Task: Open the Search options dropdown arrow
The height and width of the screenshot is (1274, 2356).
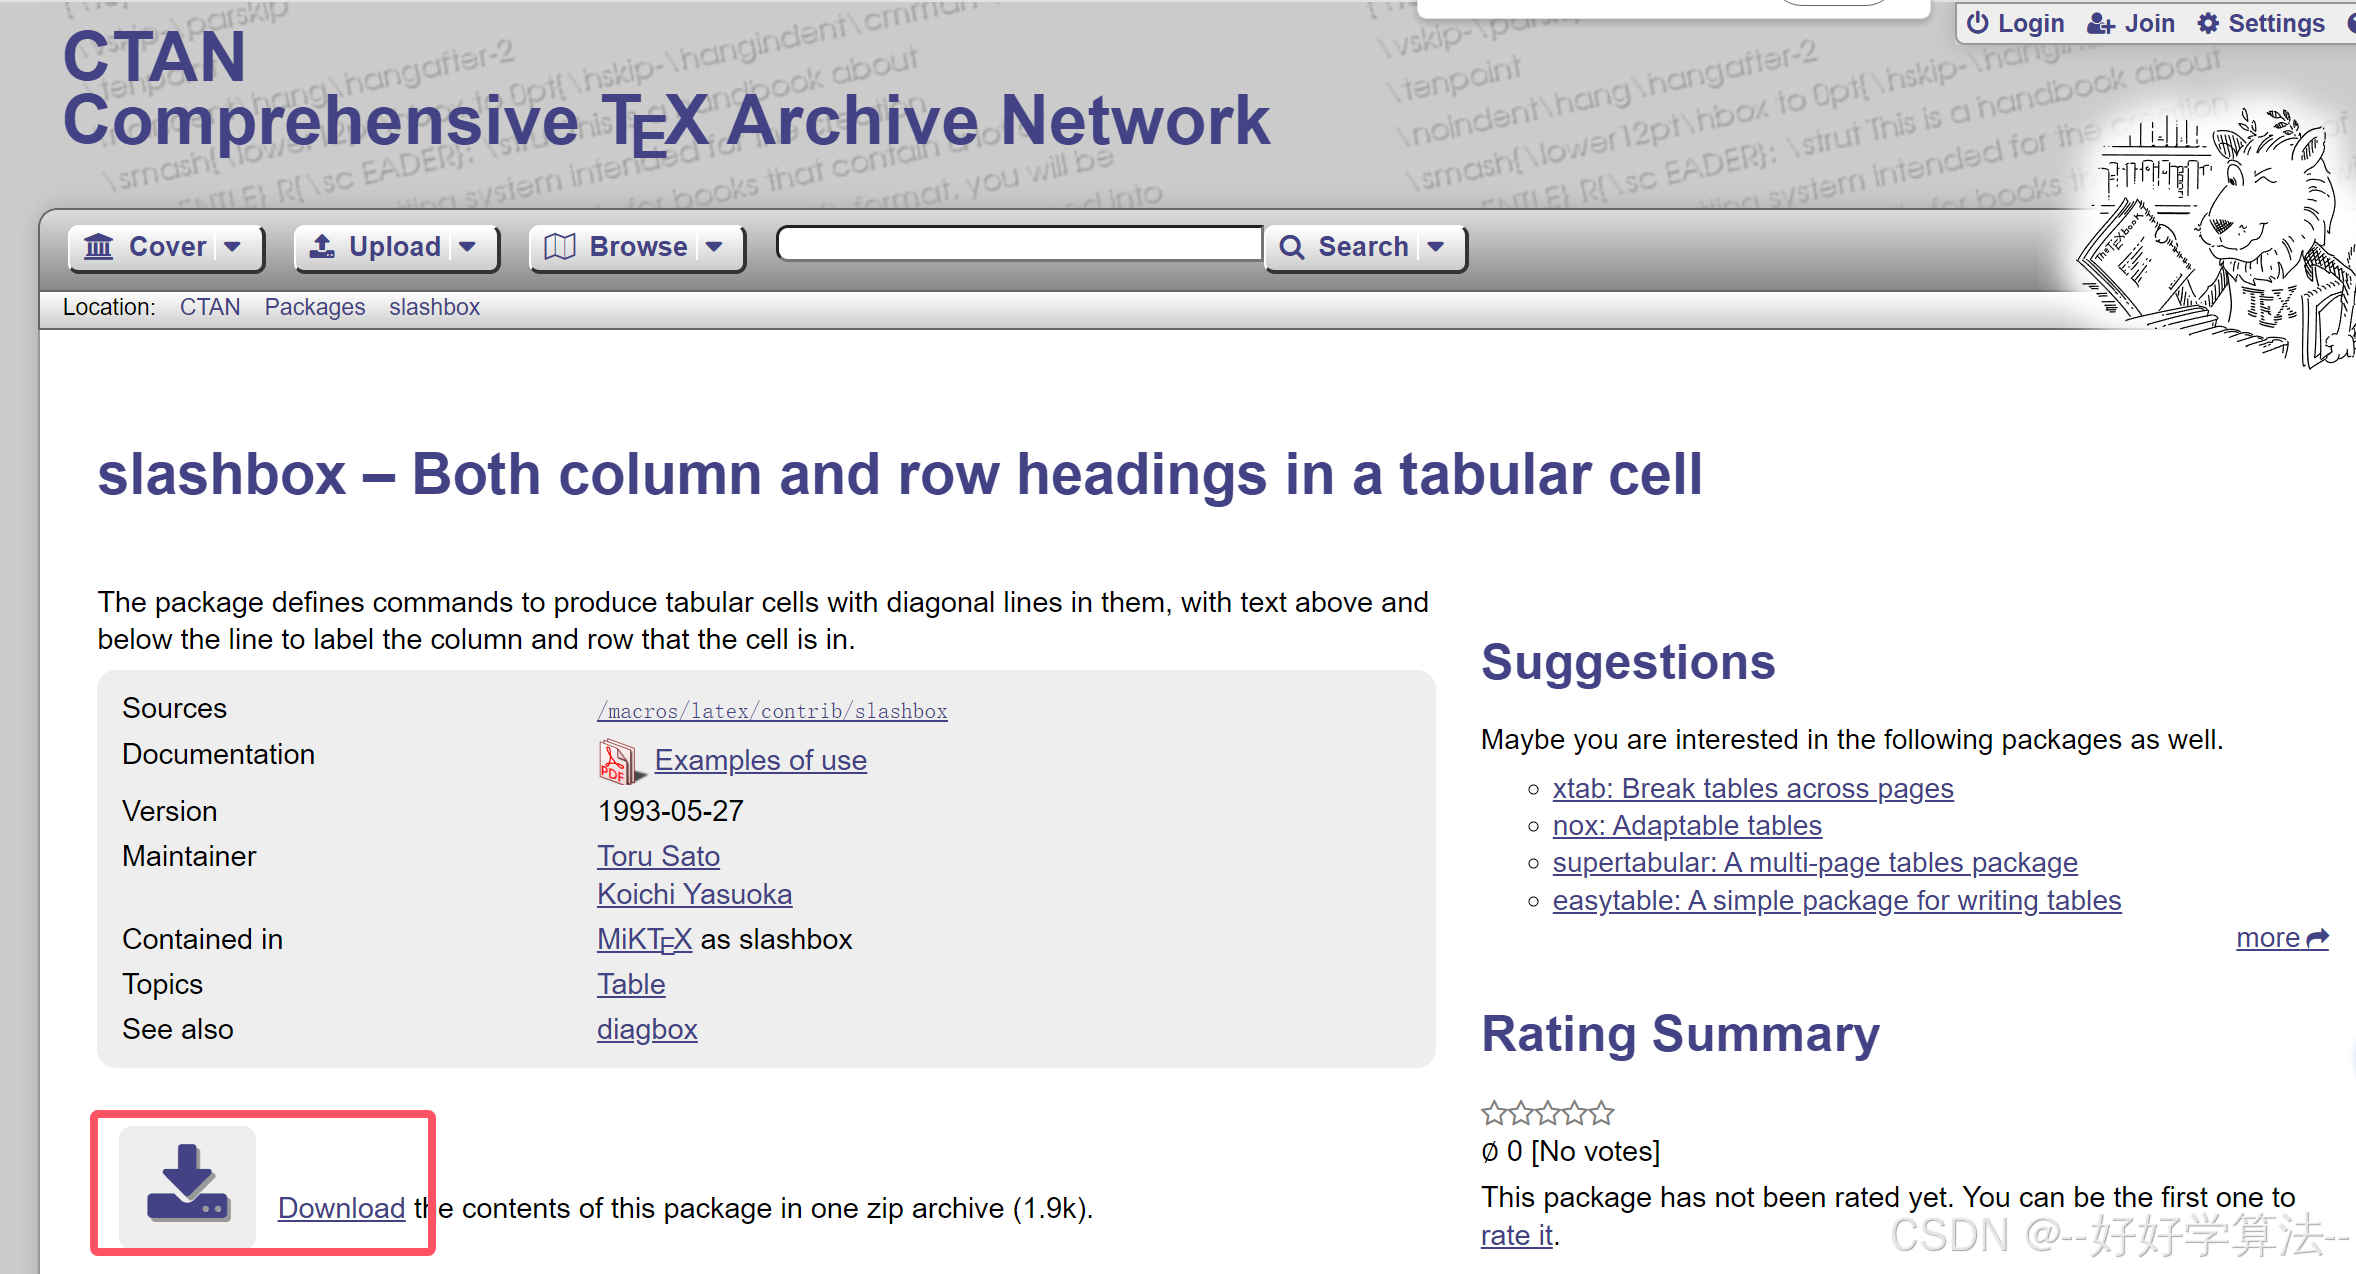Action: click(1436, 246)
